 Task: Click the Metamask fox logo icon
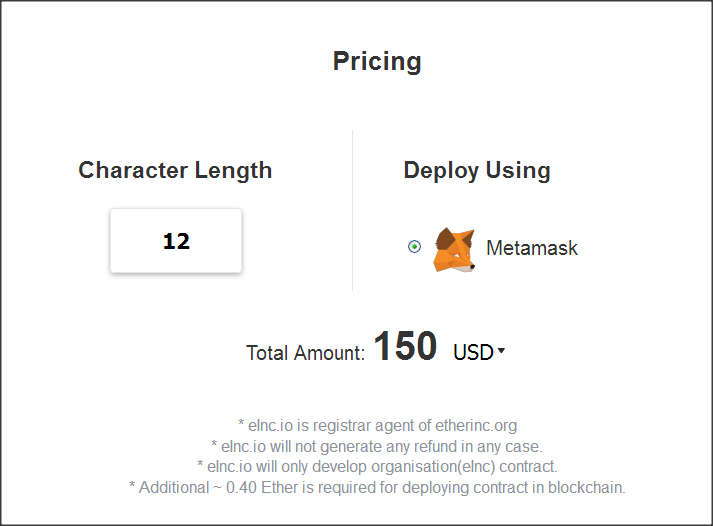454,250
